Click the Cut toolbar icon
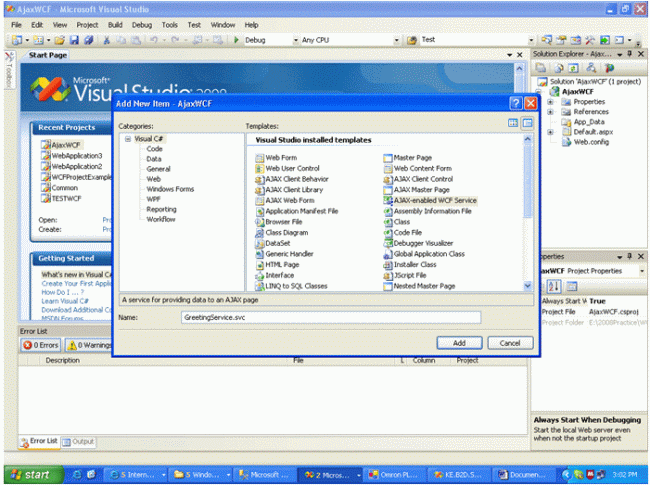This screenshot has height=485, width=650. [x=107, y=40]
